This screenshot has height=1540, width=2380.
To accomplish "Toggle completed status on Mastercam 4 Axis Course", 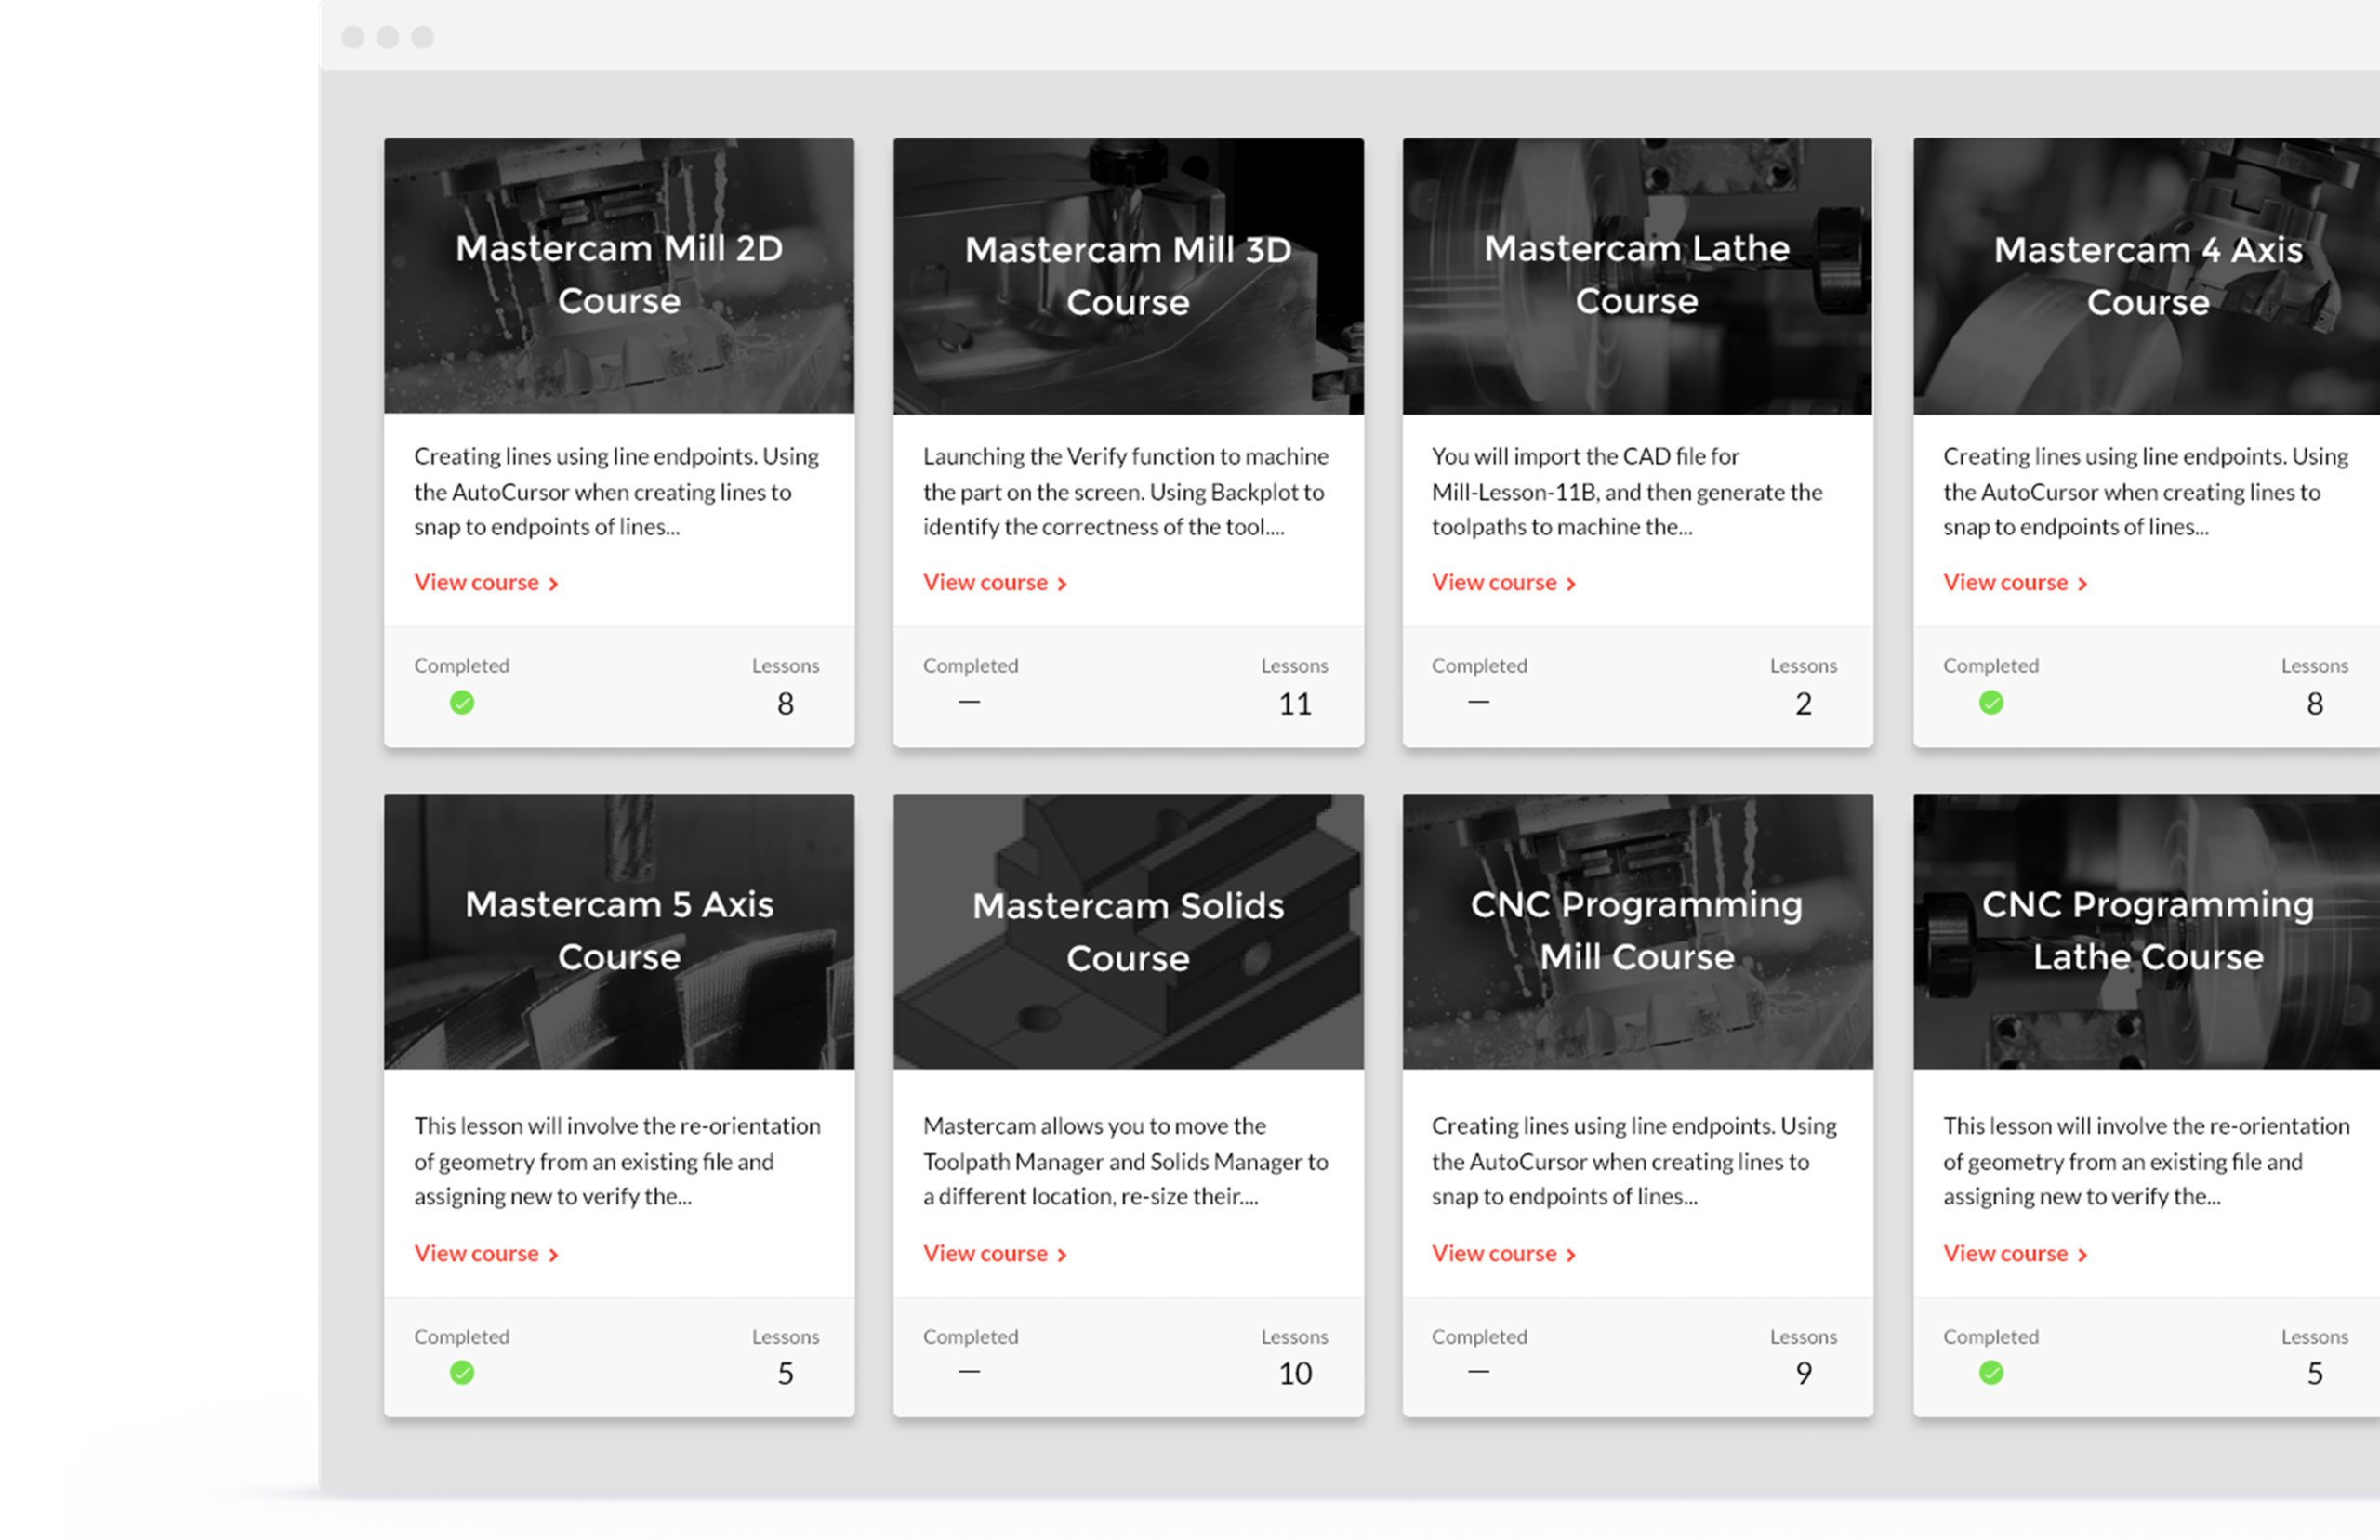I will point(1990,701).
